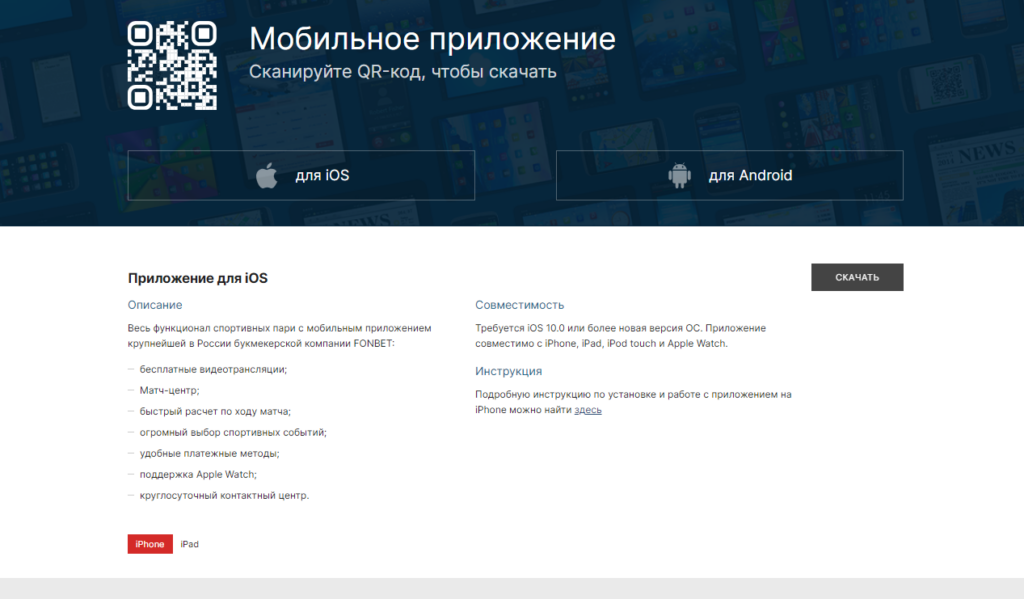Viewport: 1024px width, 599px height.
Task: Switch to the iPhone tab
Action: pos(150,544)
